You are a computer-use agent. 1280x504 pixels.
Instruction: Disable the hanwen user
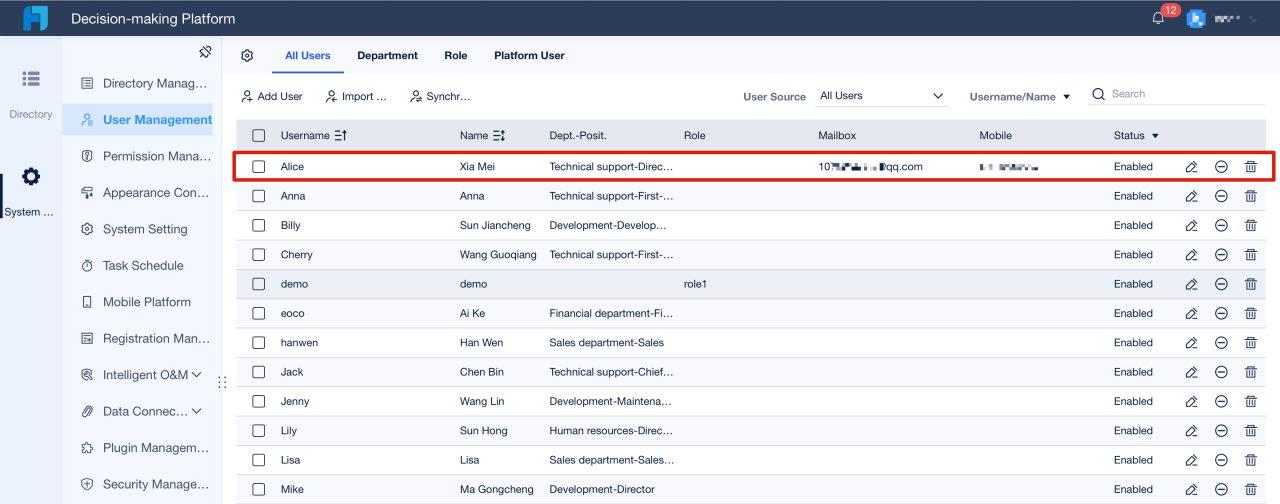point(1221,343)
